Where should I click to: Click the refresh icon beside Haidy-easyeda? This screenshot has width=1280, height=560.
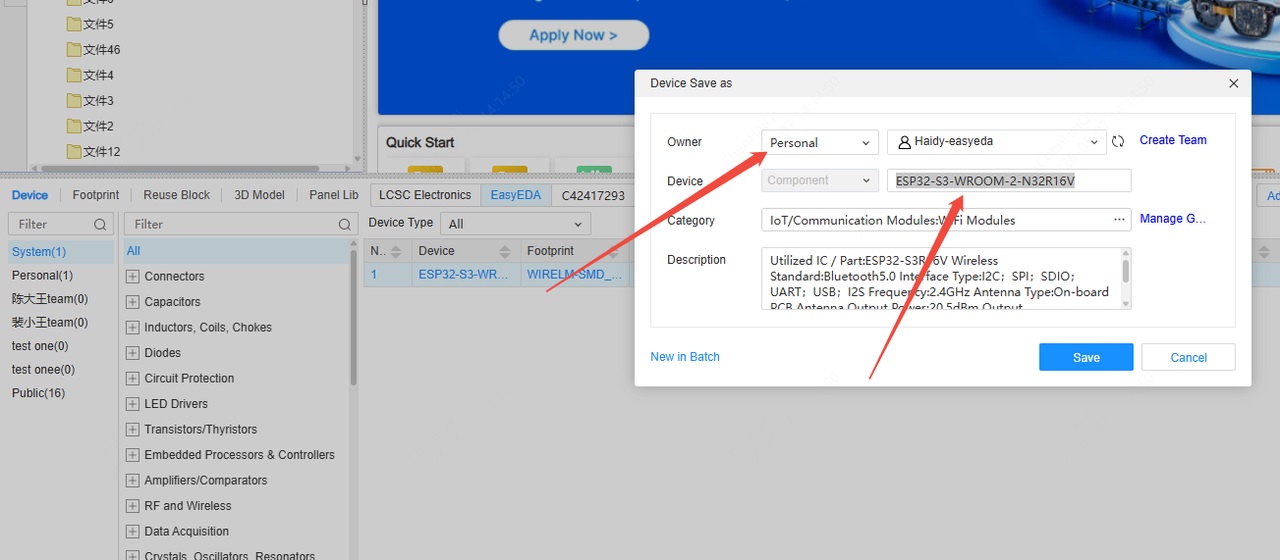click(1119, 142)
